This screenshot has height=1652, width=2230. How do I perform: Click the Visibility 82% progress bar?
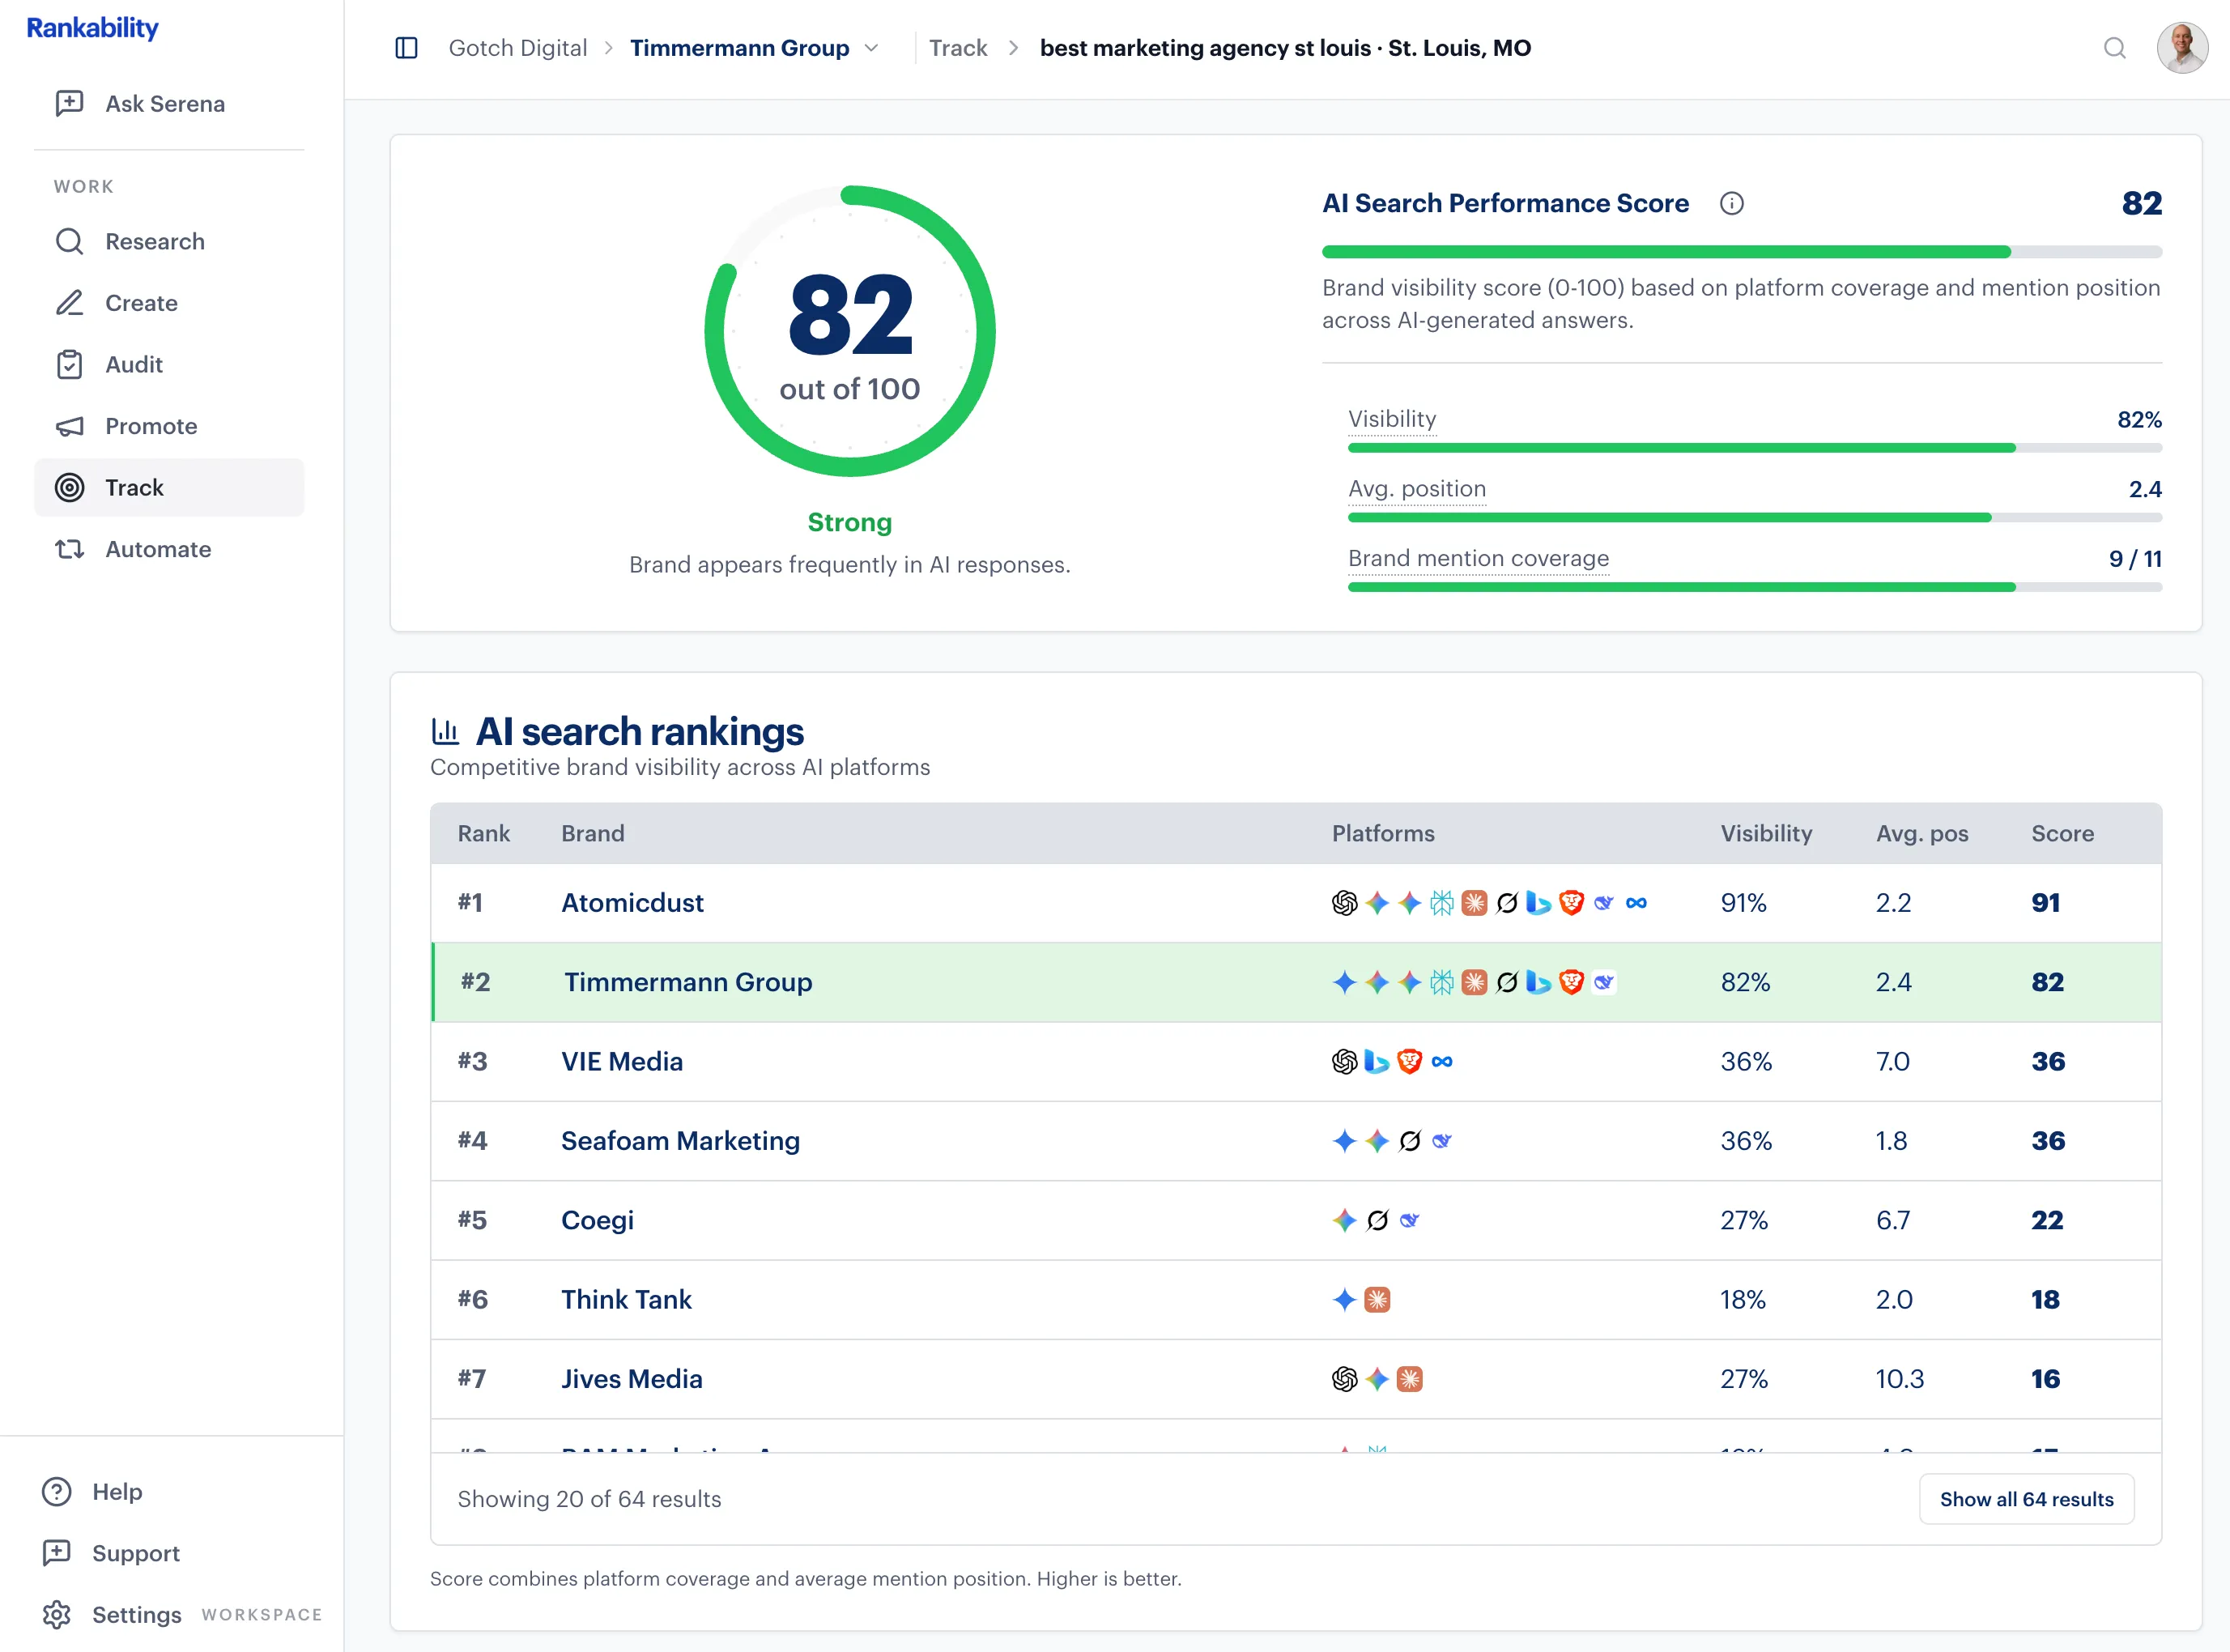pos(1754,448)
